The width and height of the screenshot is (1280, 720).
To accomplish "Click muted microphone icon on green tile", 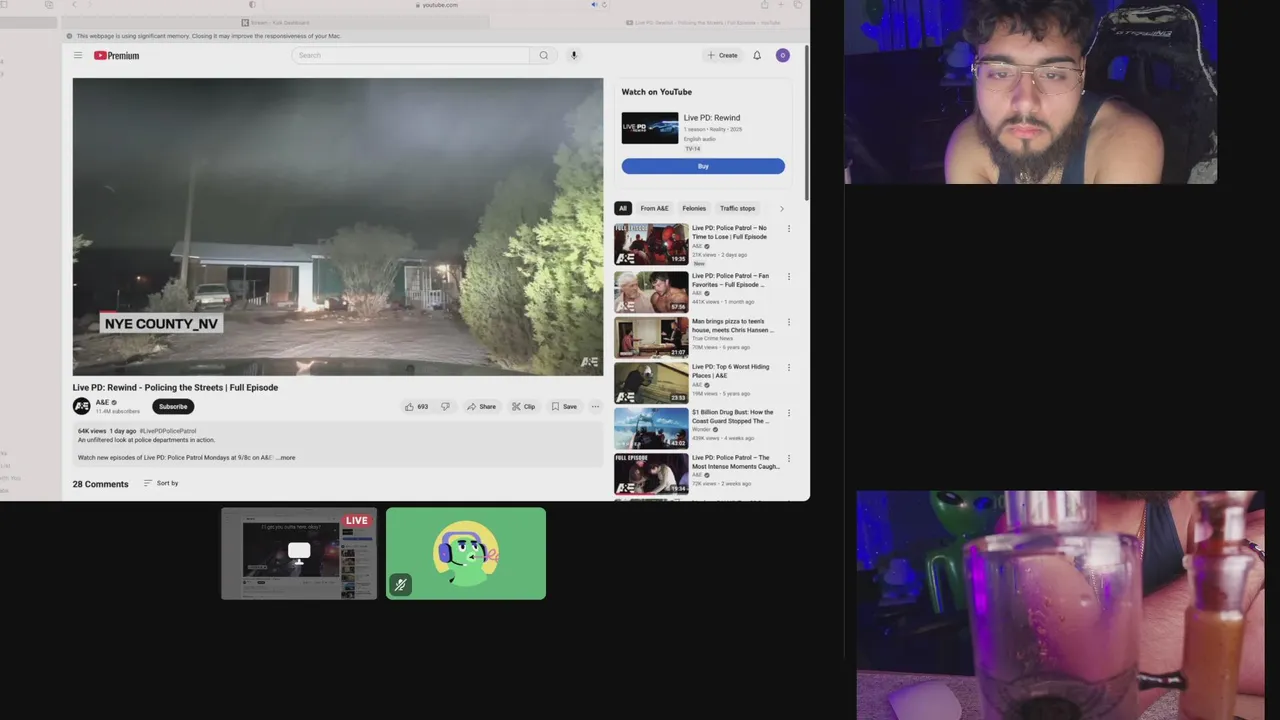I will point(400,585).
